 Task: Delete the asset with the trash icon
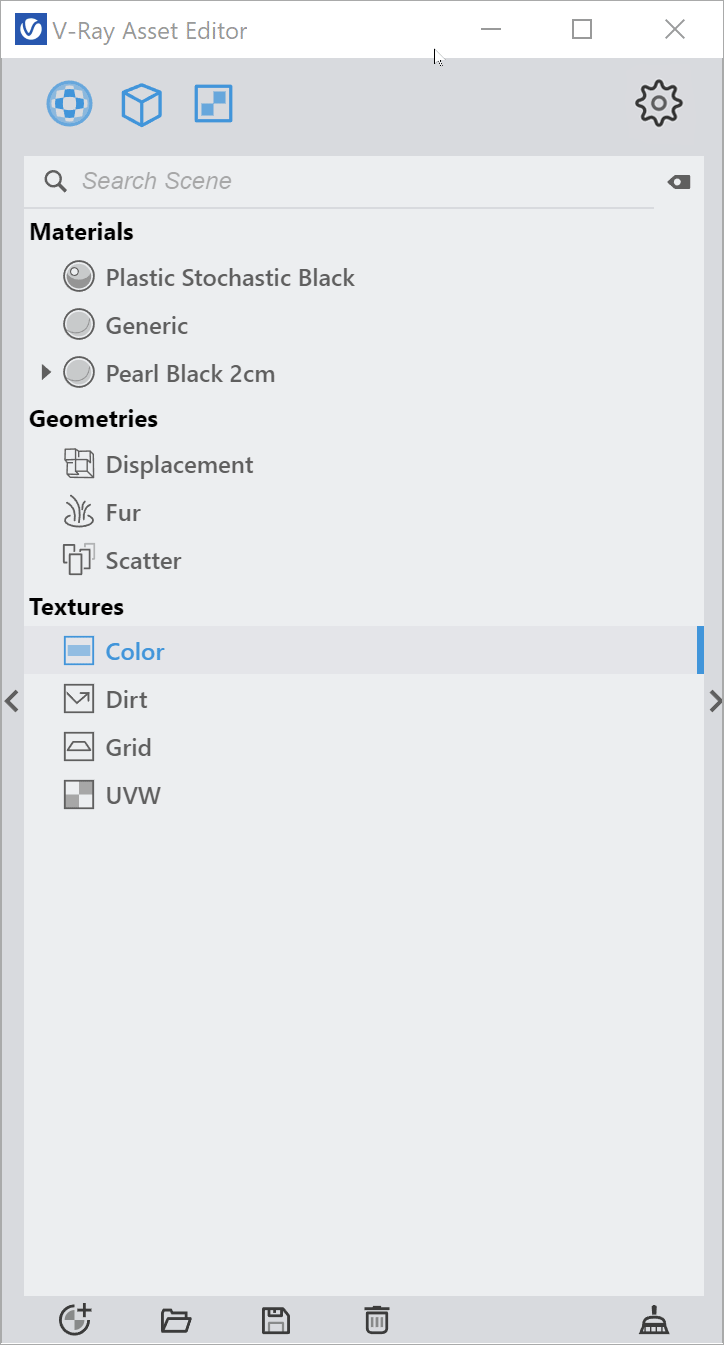point(376,1320)
